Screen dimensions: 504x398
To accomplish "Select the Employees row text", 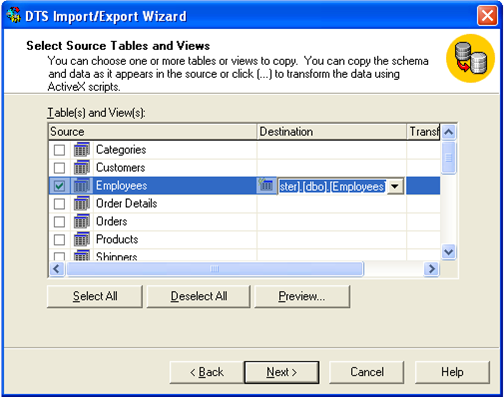I will click(122, 185).
